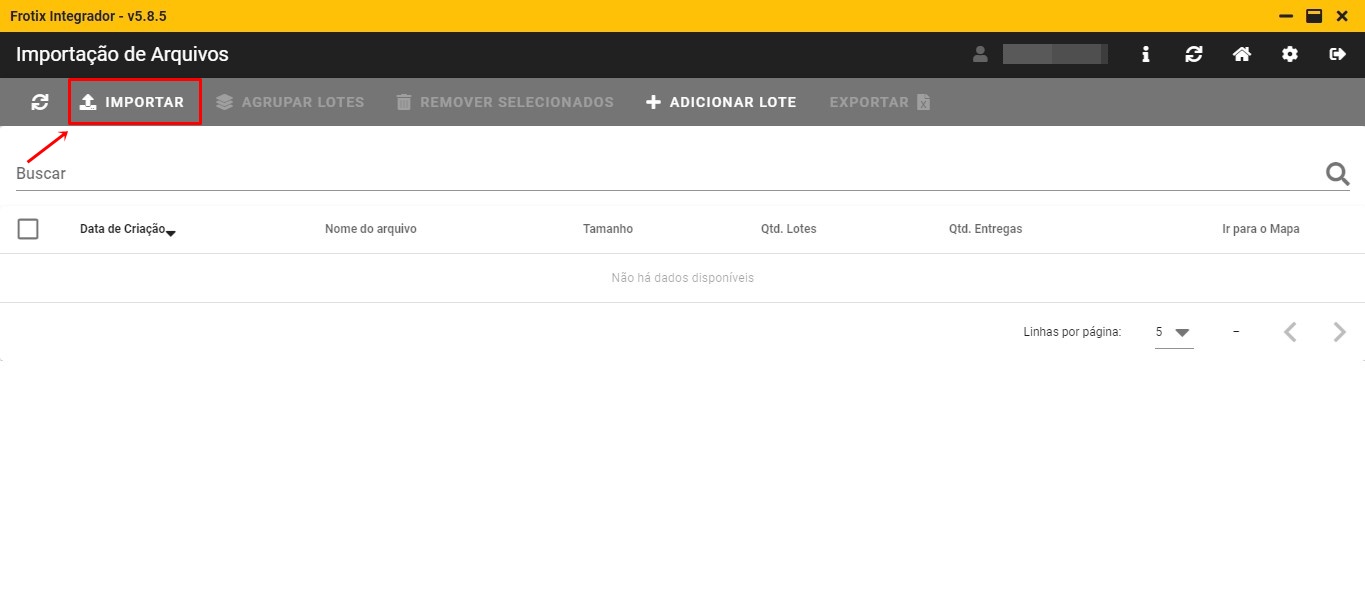Image resolution: width=1365 pixels, height=593 pixels.
Task: Click the Adicionar Lote button
Action: [x=721, y=102]
